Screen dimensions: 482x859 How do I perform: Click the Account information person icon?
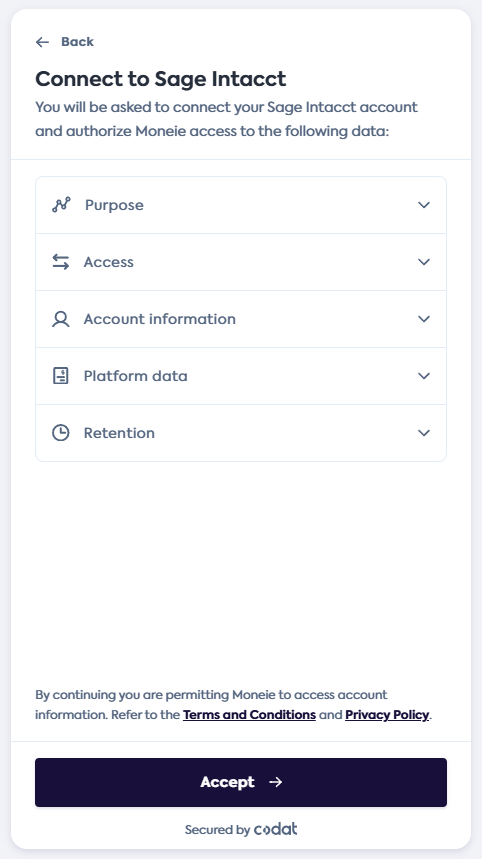(61, 319)
